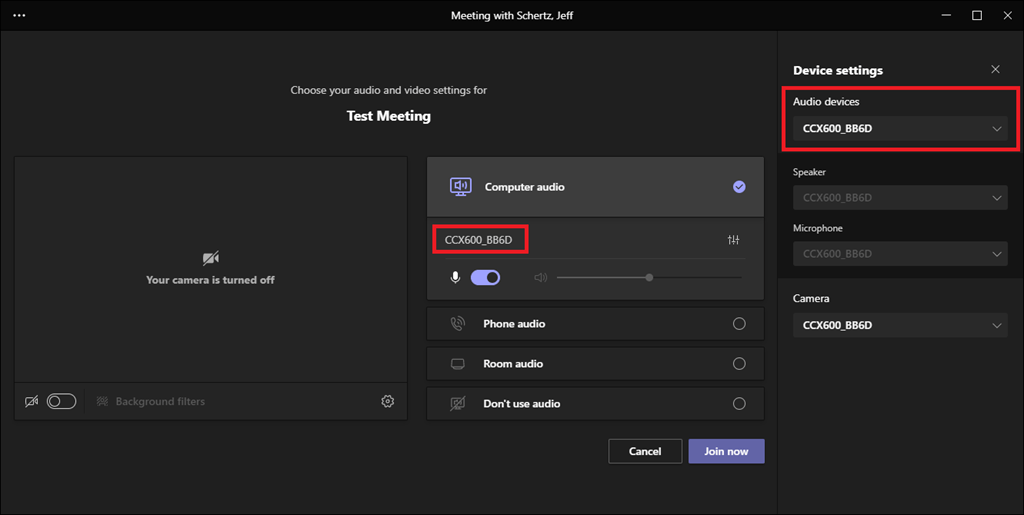Click the Test Meeting title text
Image resolution: width=1024 pixels, height=515 pixels.
[x=389, y=116]
